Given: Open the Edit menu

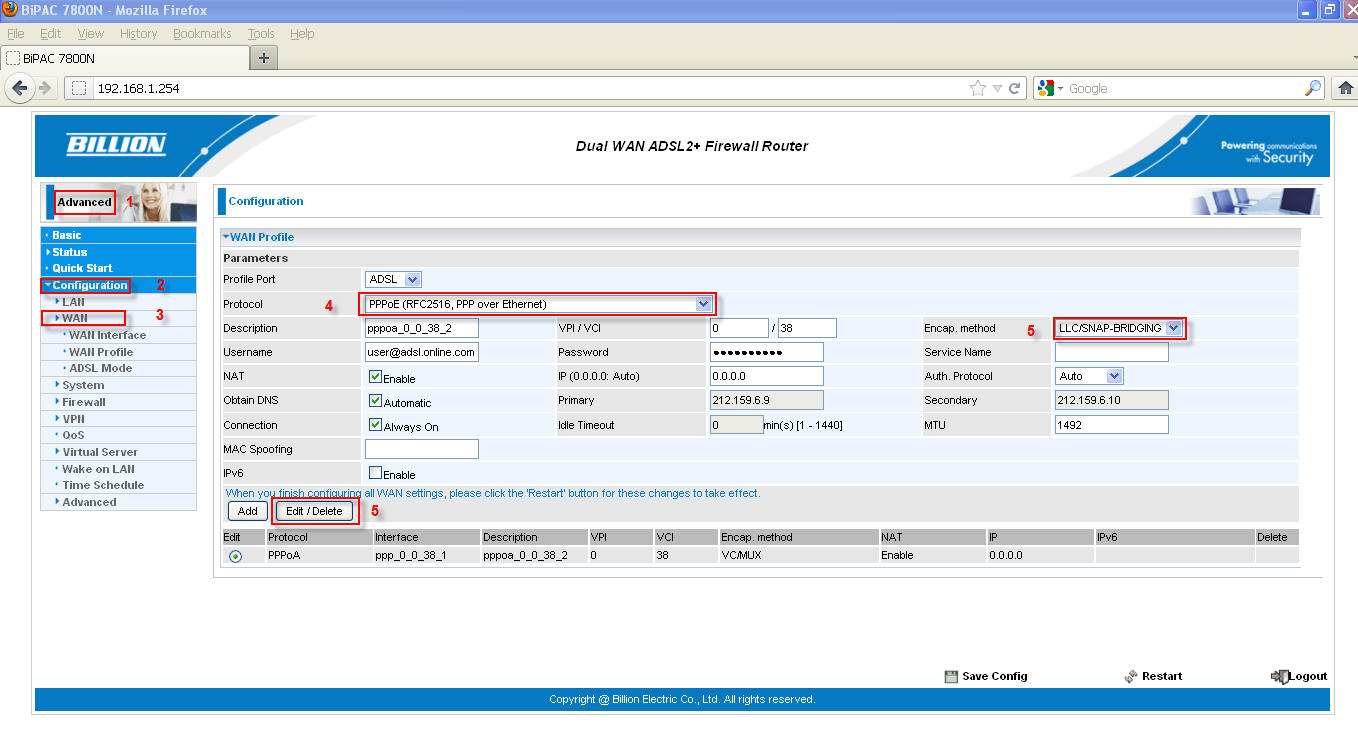Looking at the screenshot, I should point(50,33).
